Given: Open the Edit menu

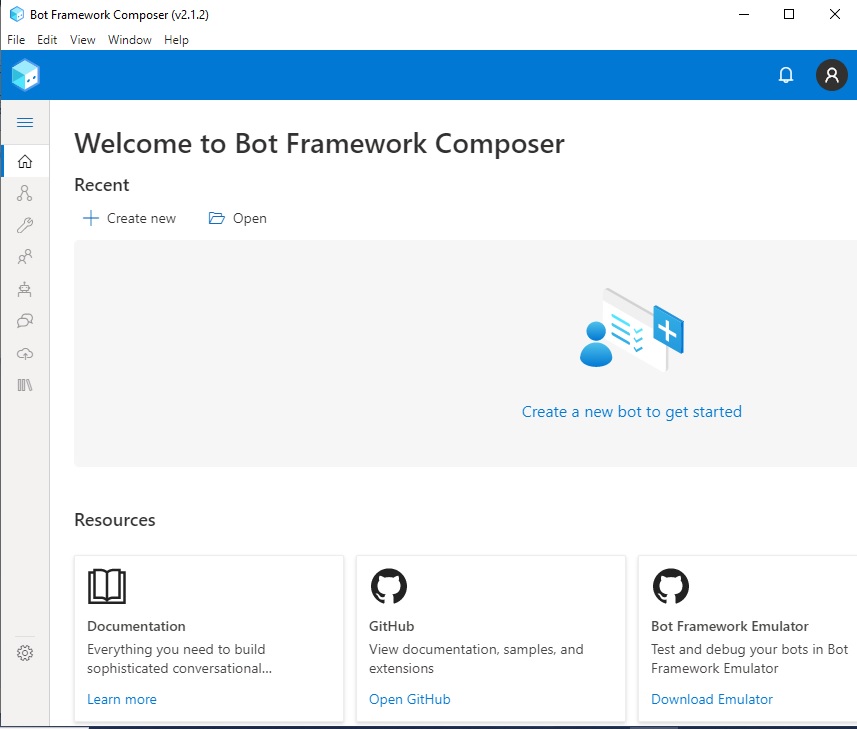Looking at the screenshot, I should click(x=47, y=40).
